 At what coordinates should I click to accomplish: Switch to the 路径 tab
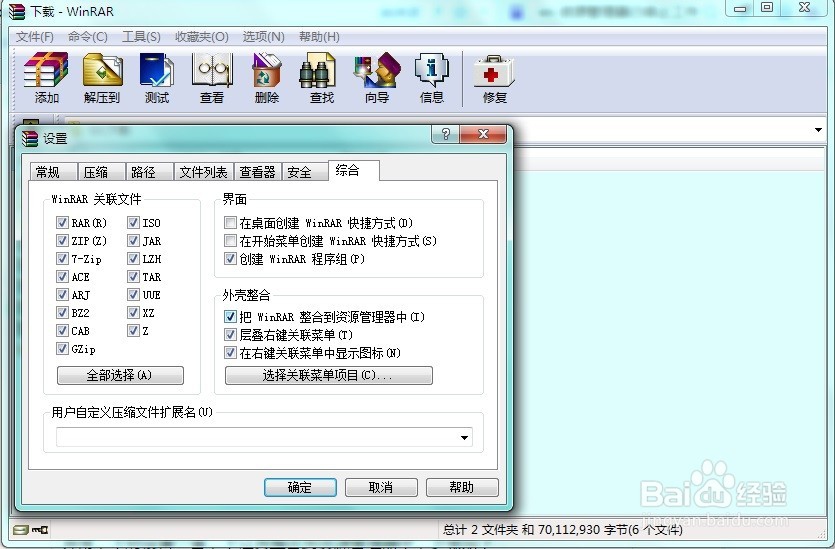(149, 172)
